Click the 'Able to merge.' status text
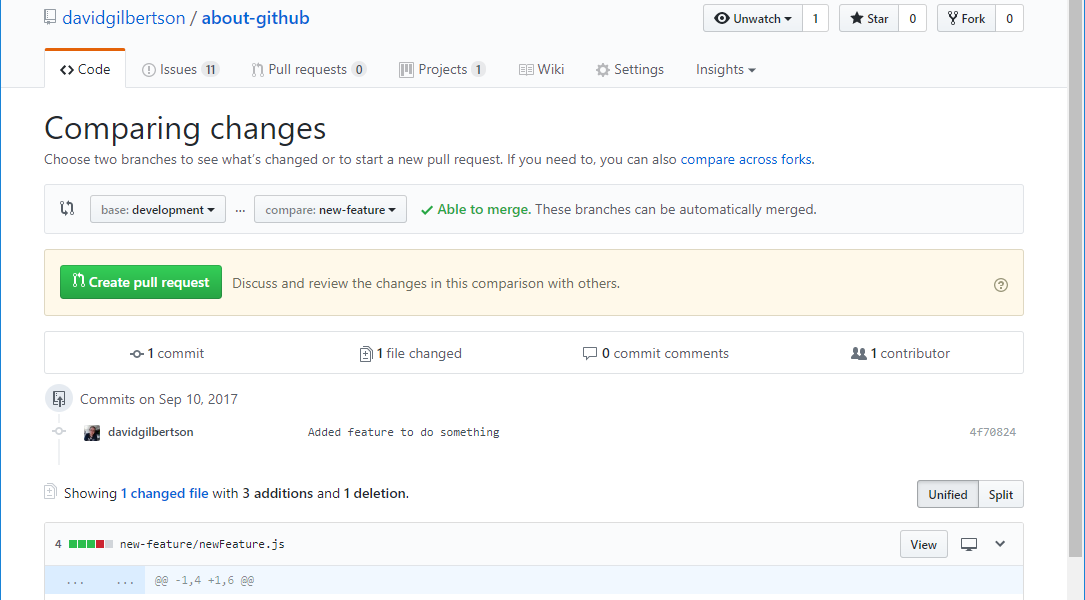Viewport: 1085px width, 600px height. [x=484, y=210]
